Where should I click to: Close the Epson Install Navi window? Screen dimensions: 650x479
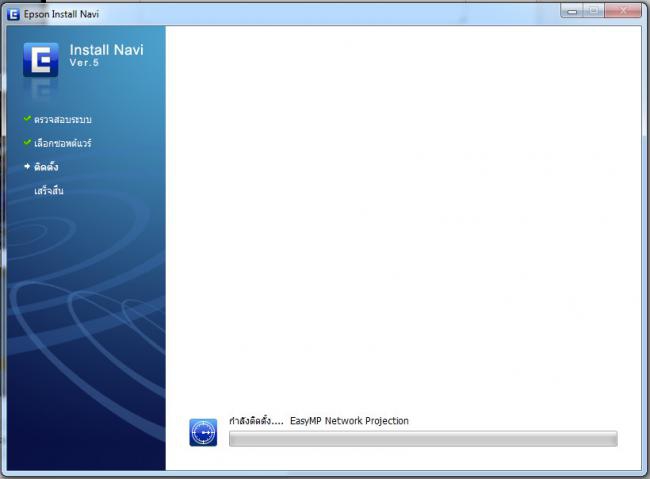(x=623, y=11)
